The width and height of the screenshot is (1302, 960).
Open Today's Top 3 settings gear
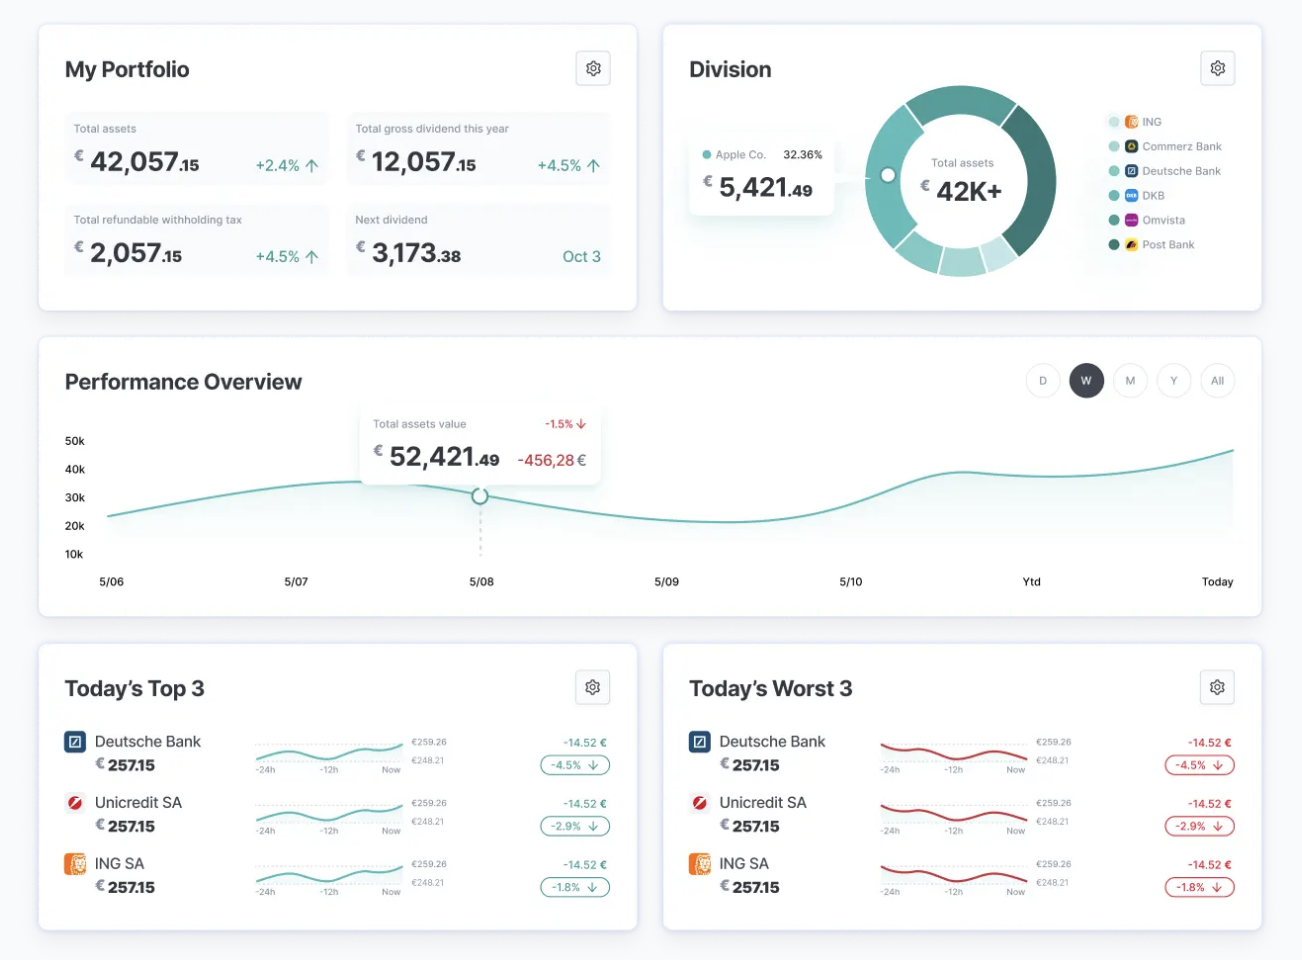tap(593, 687)
